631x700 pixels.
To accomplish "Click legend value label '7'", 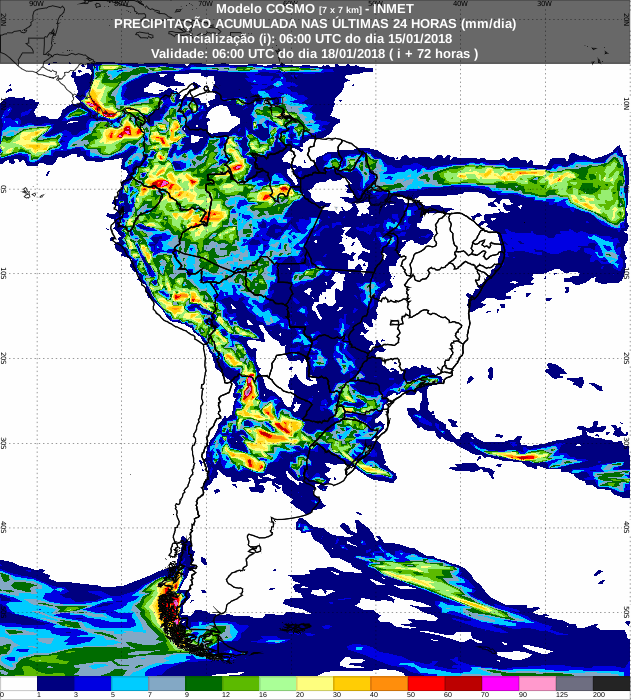I will 150,695.
